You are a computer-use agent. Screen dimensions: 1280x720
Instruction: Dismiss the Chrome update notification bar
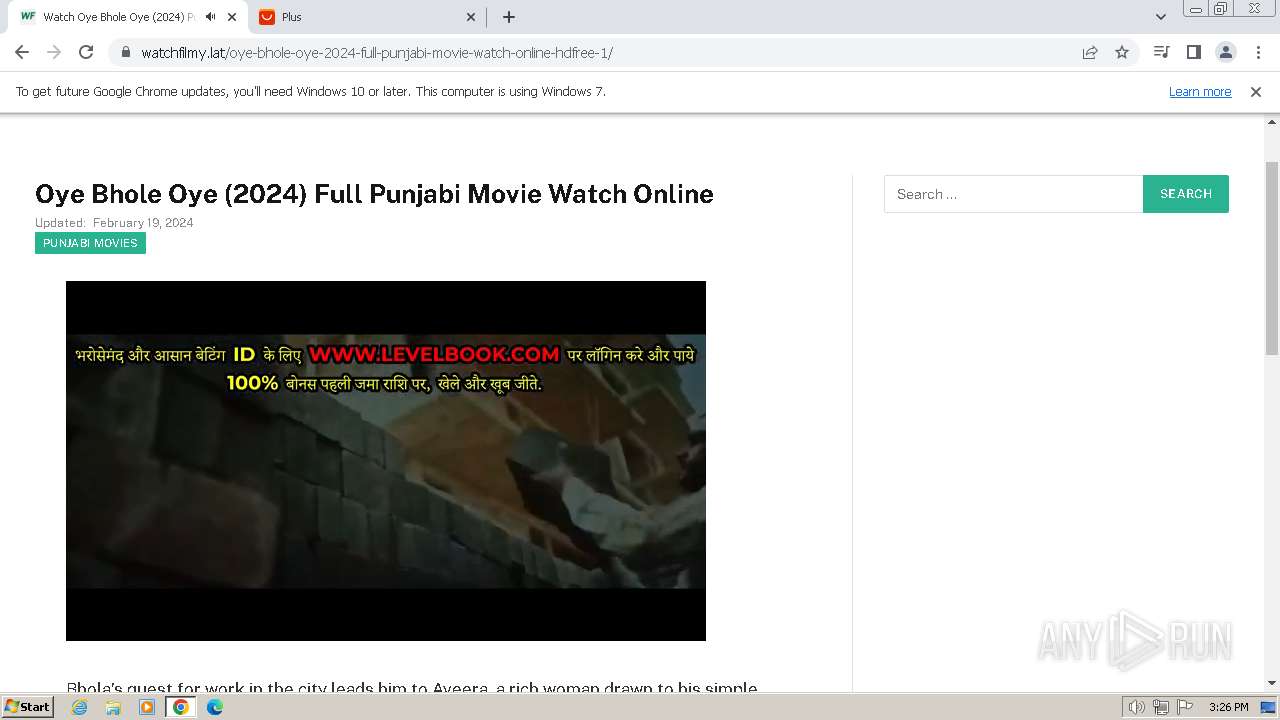pyautogui.click(x=1256, y=92)
